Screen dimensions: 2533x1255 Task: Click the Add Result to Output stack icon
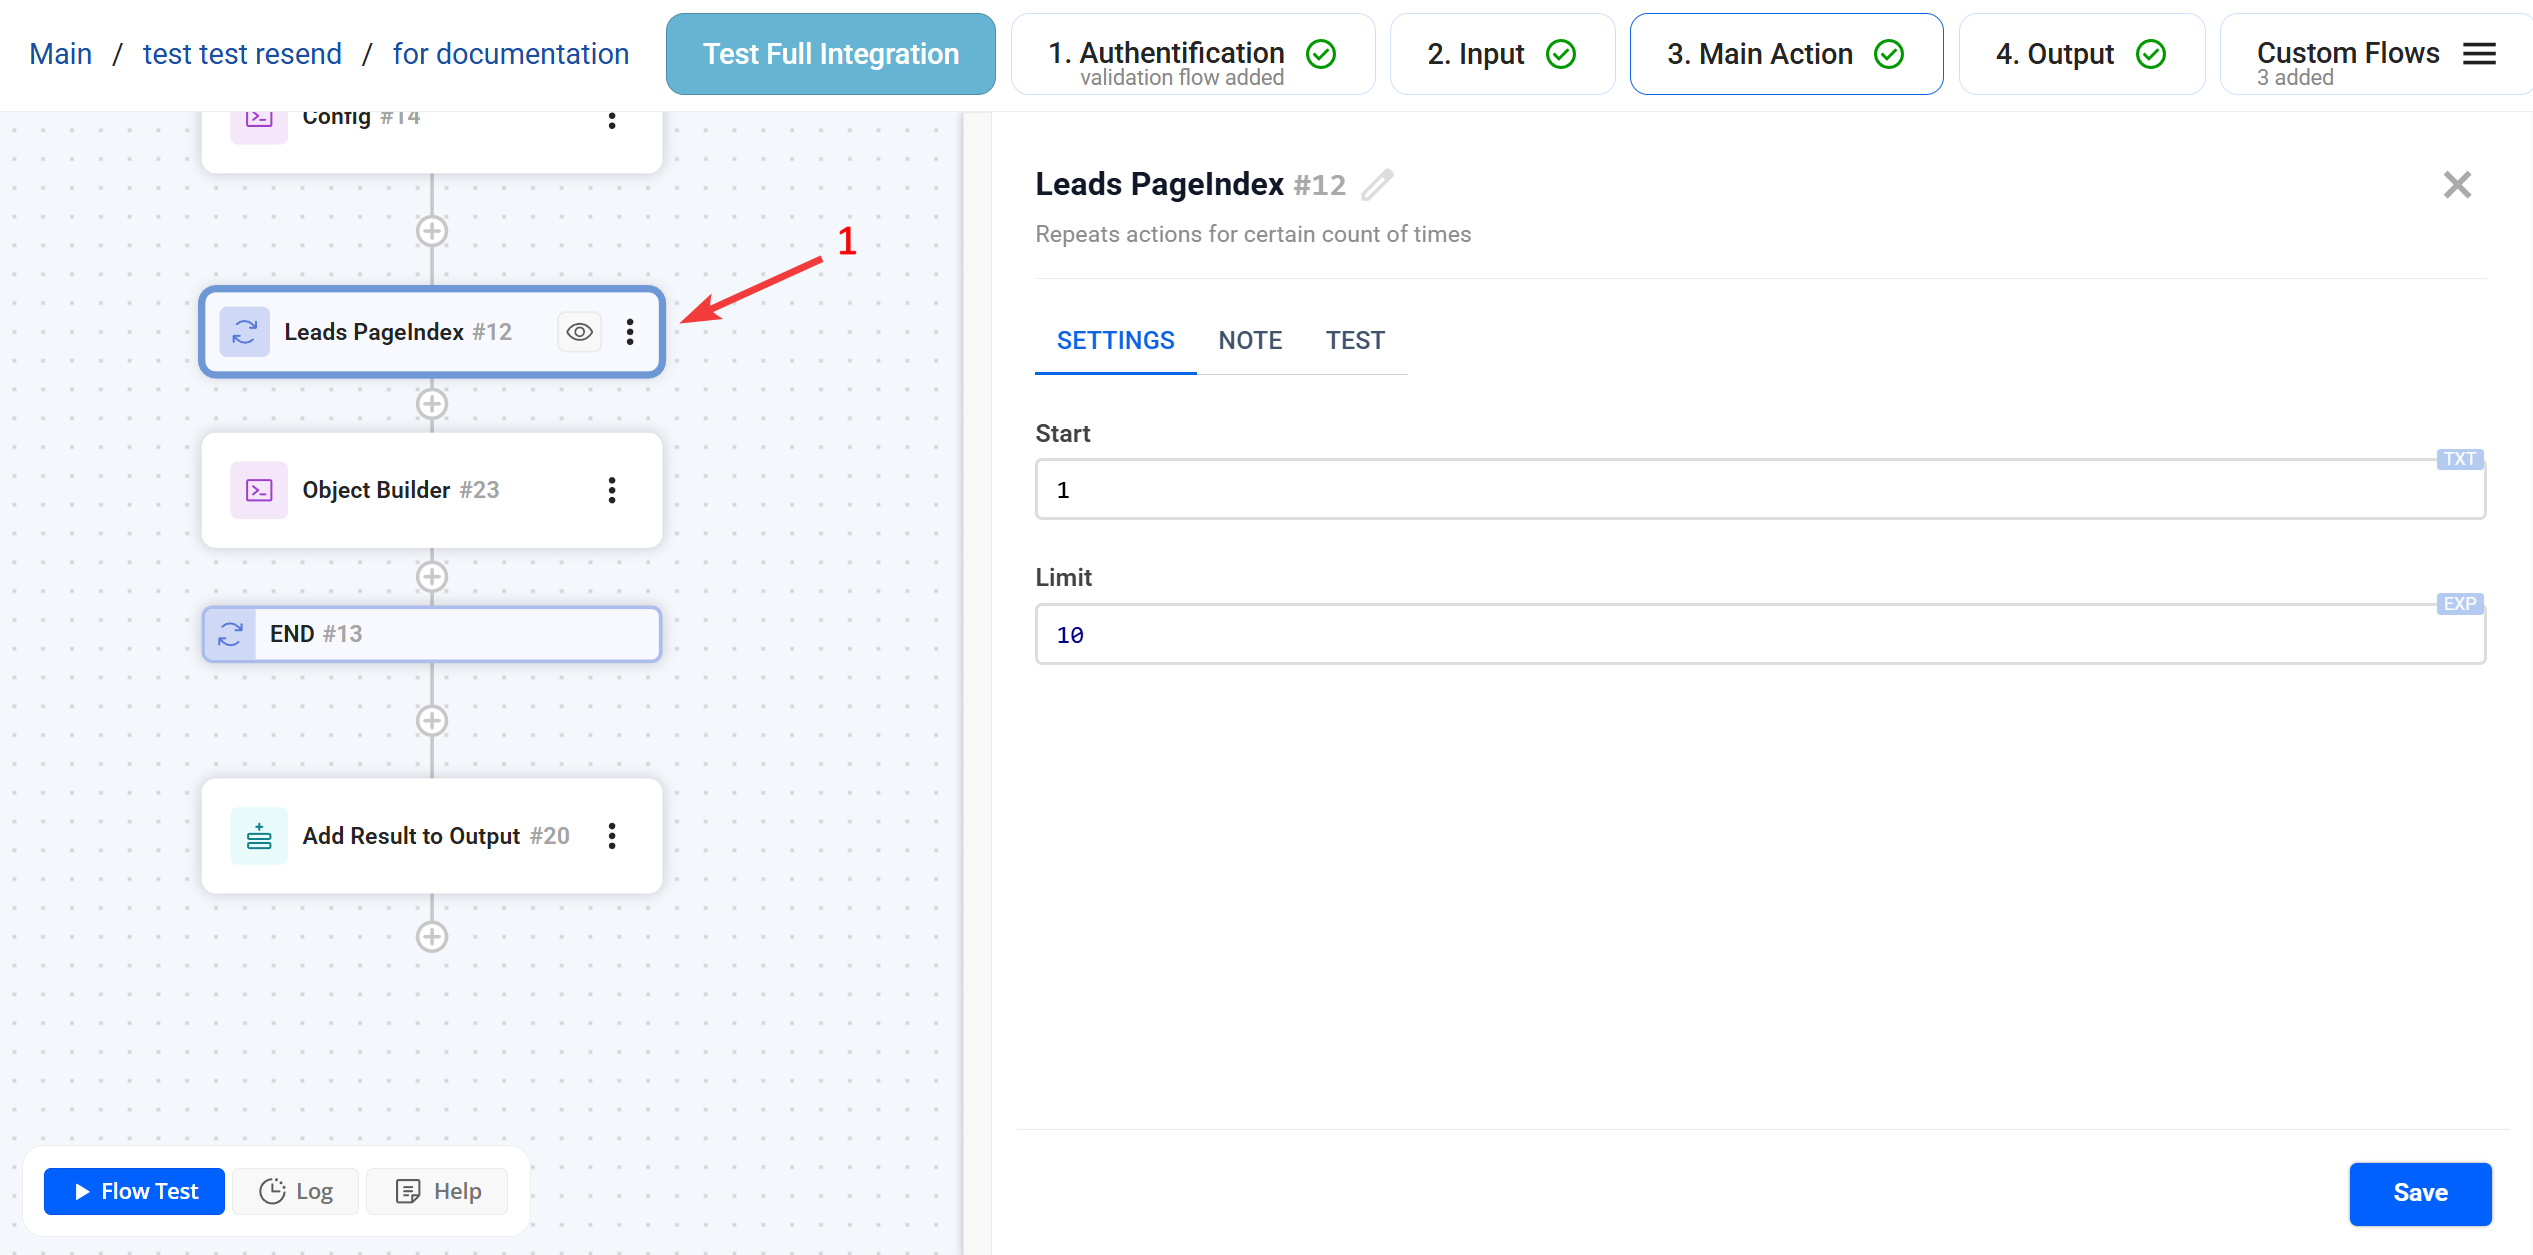258,836
